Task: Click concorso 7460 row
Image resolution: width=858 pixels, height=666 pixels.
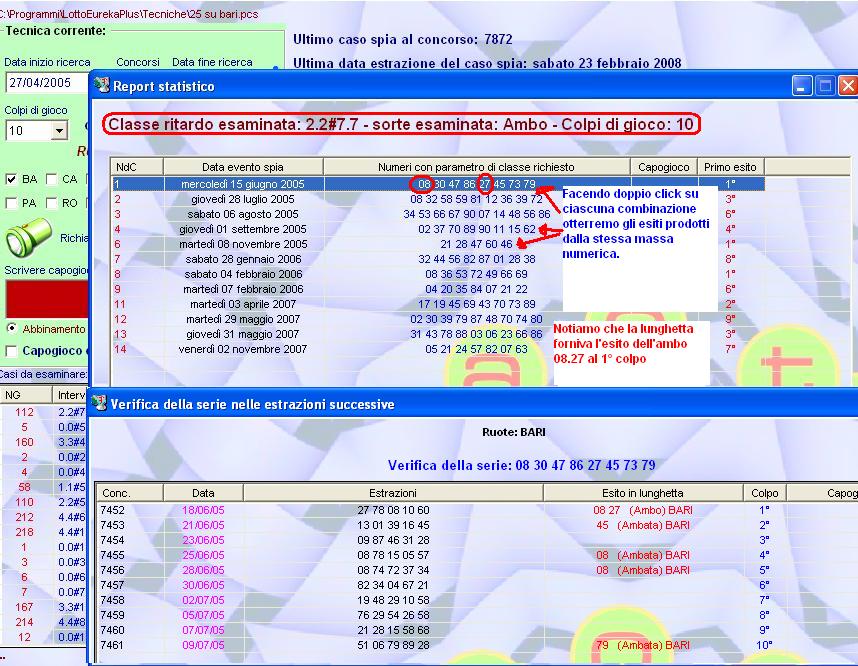Action: pyautogui.click(x=113, y=630)
